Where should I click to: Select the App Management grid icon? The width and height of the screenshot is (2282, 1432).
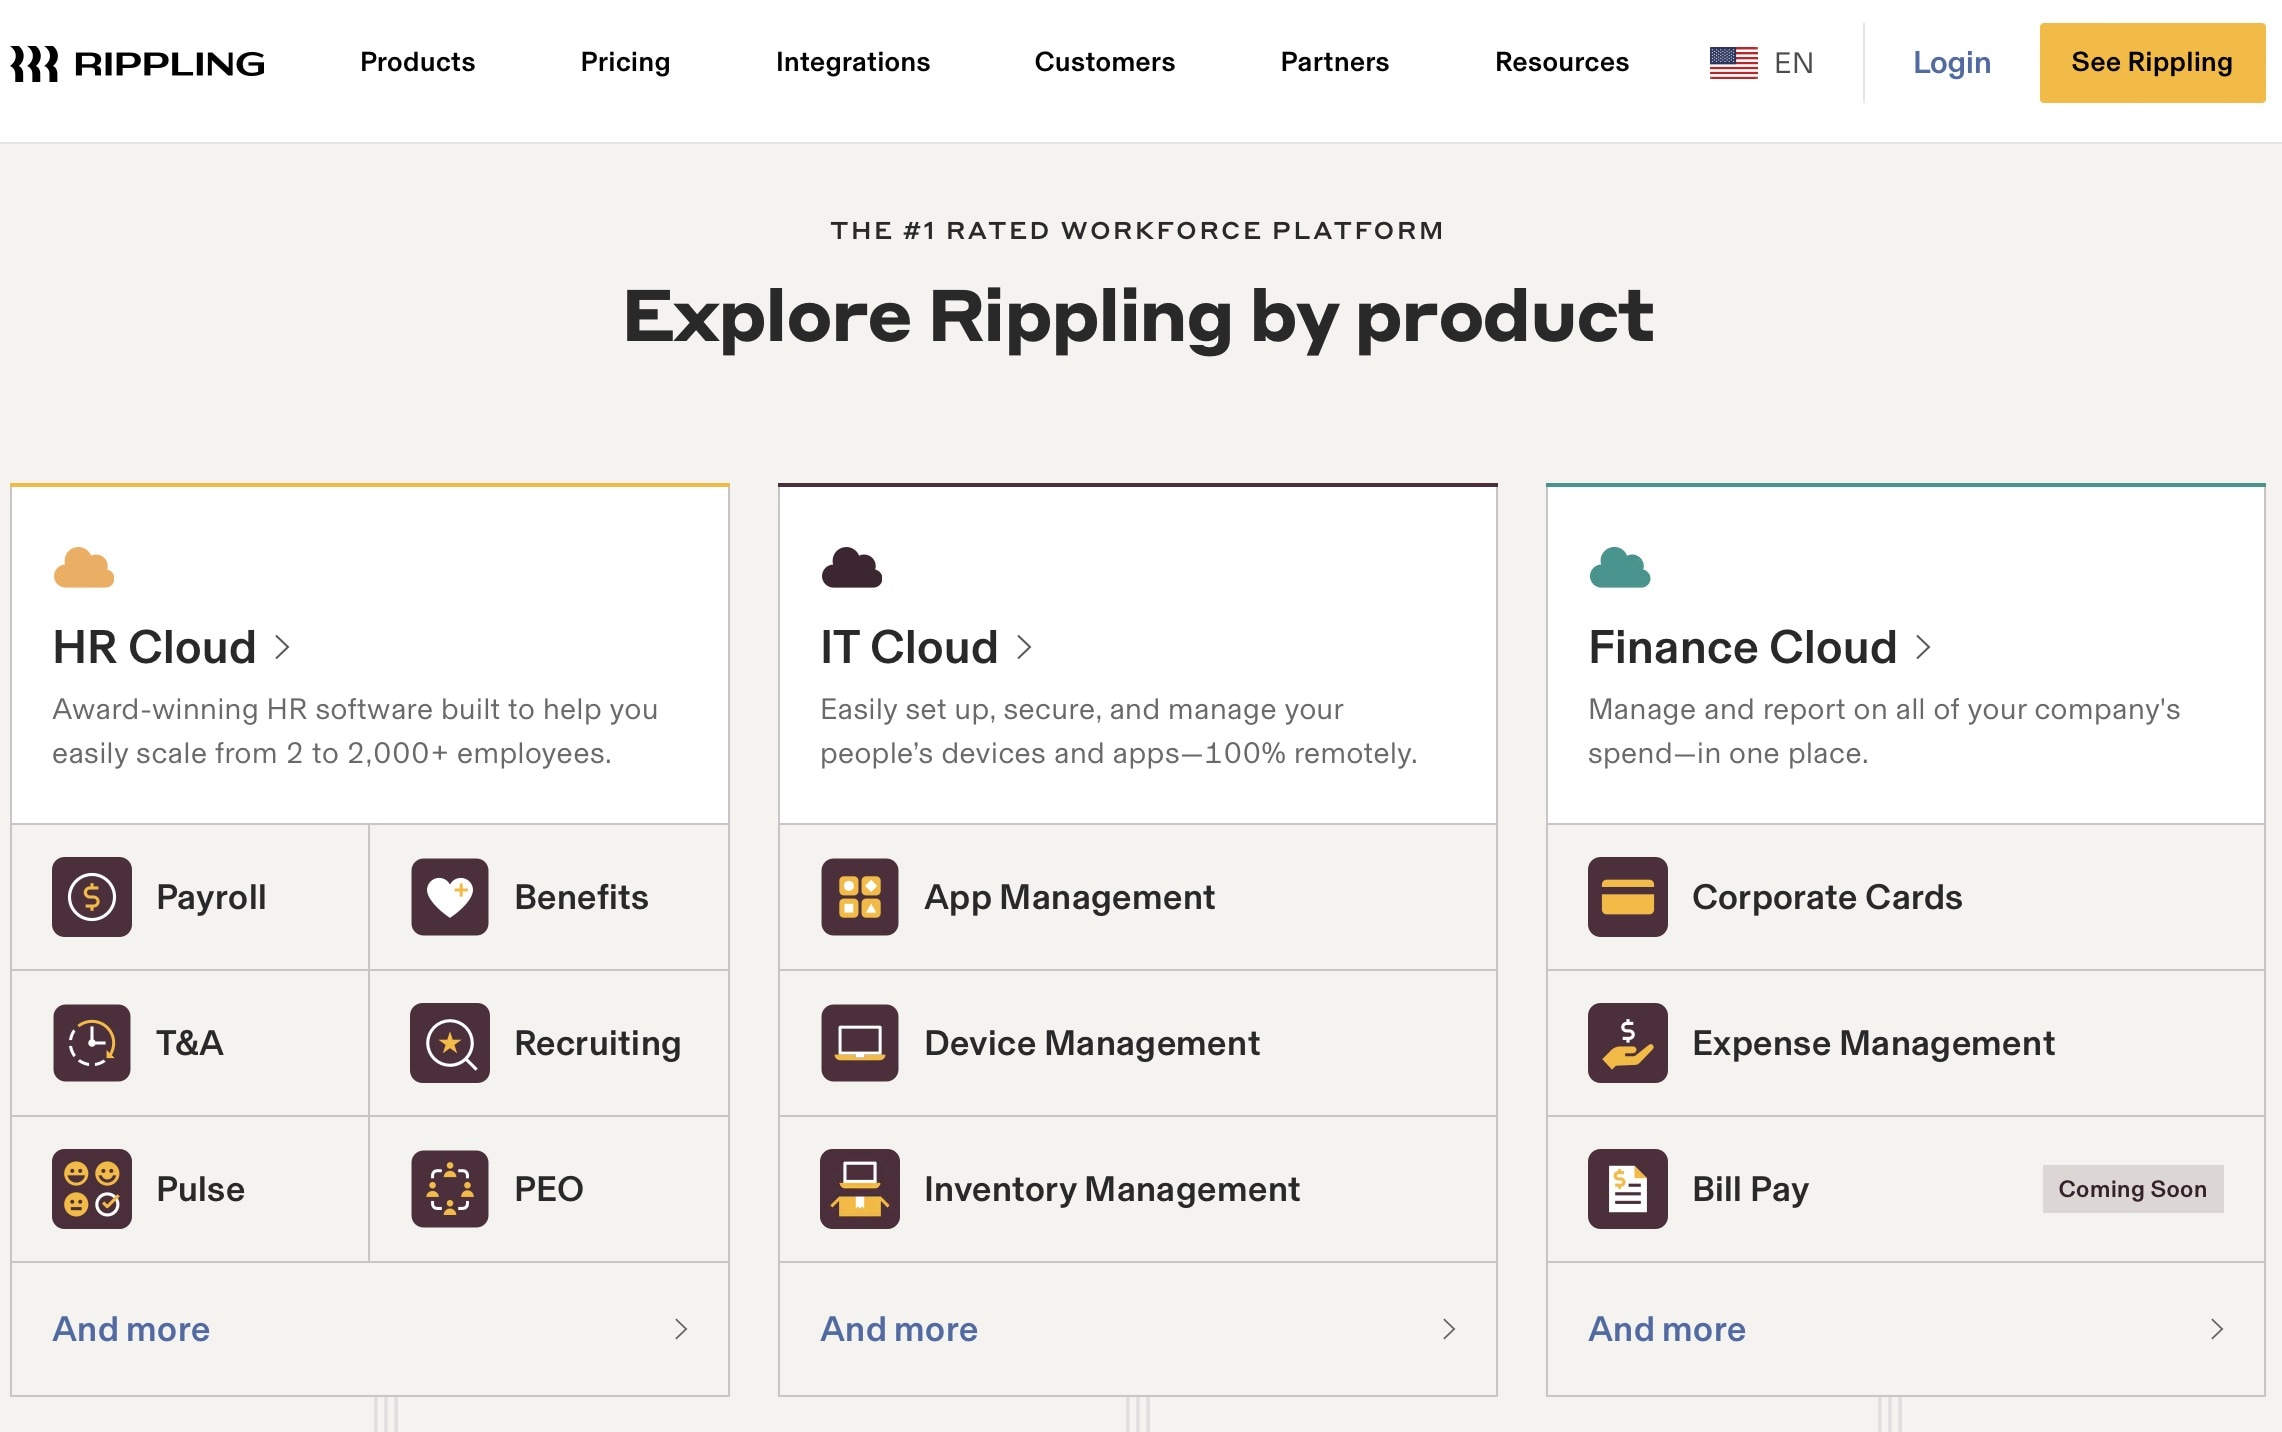click(860, 897)
